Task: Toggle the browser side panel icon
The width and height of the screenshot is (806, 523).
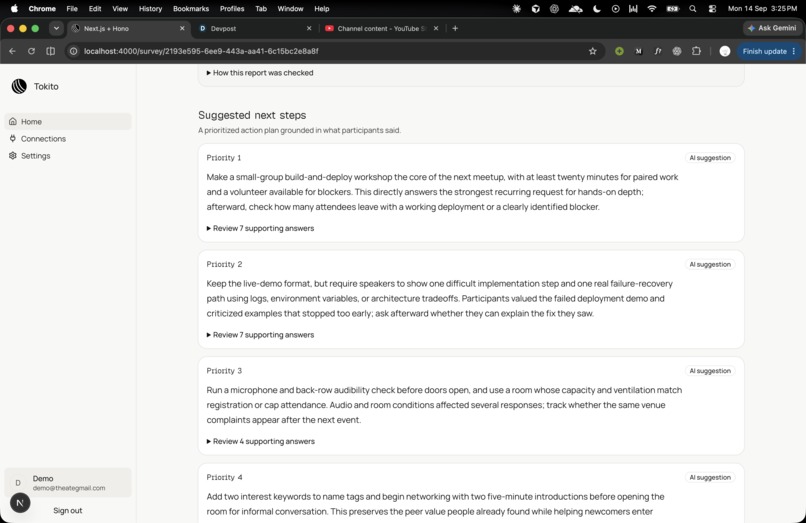Action: 50,51
